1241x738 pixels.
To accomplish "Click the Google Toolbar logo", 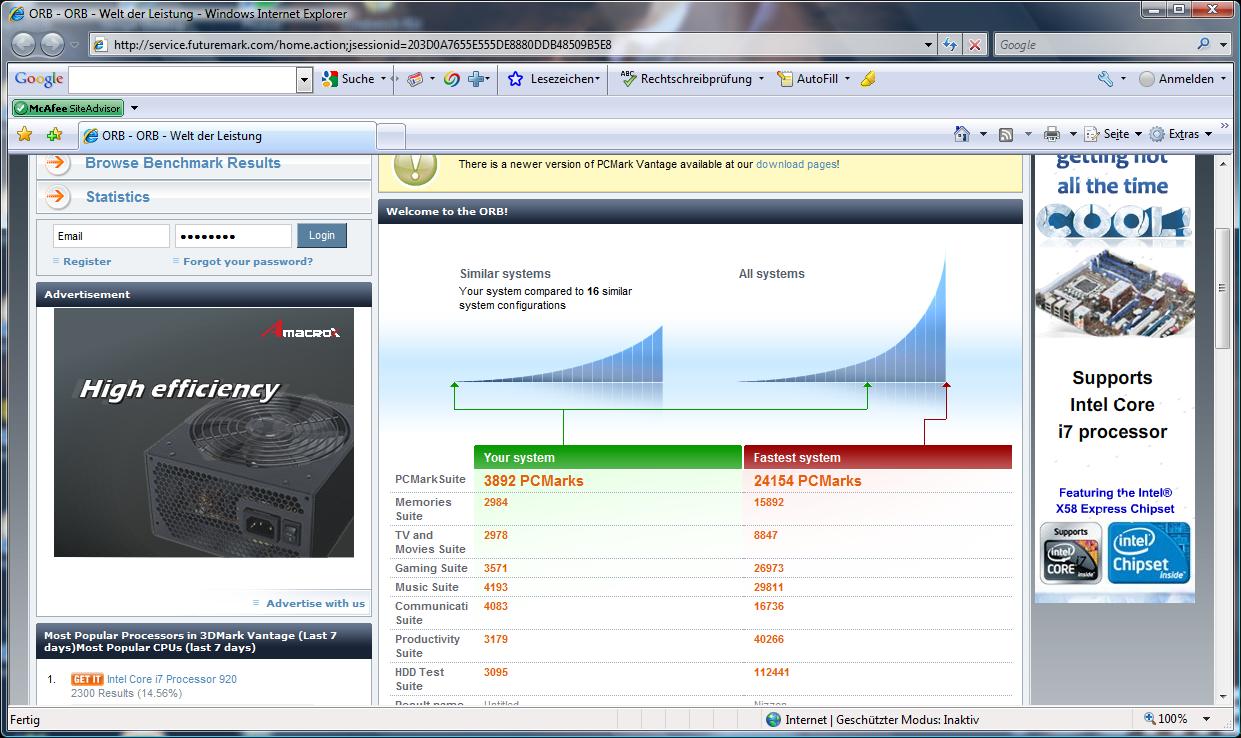I will [x=39, y=79].
